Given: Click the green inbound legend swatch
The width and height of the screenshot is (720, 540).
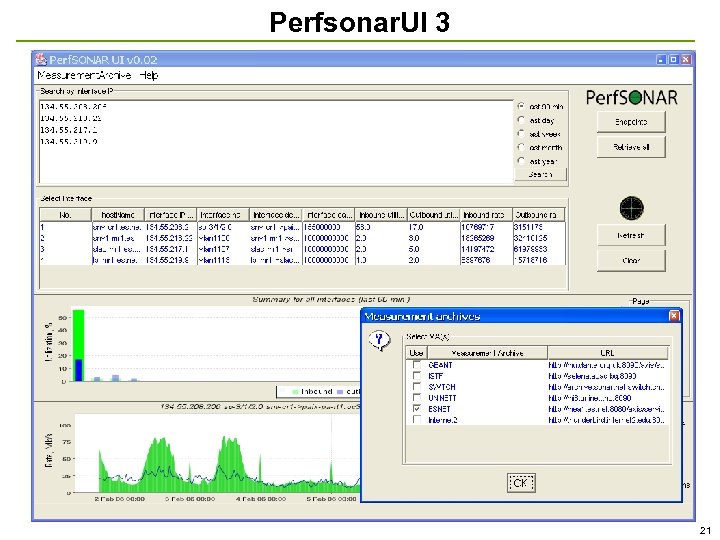Looking at the screenshot, I should (x=295, y=392).
